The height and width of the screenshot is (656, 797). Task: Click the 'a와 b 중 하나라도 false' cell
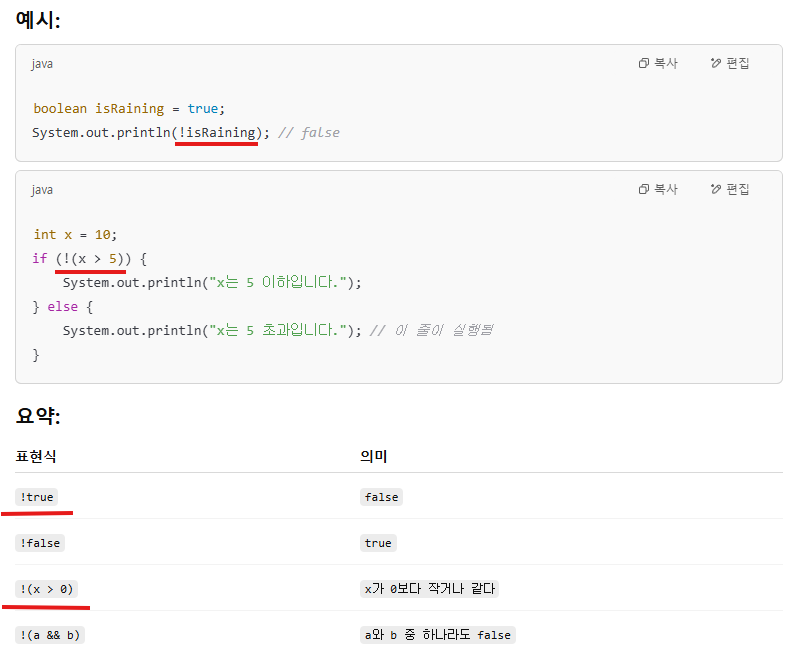coord(438,635)
